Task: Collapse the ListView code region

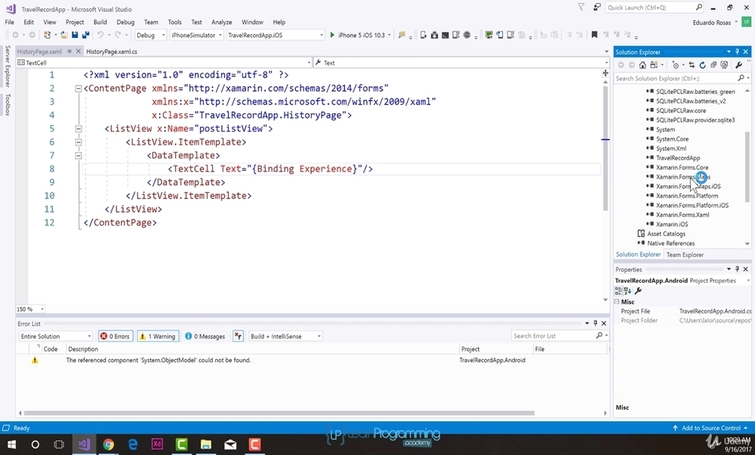Action: pos(78,129)
